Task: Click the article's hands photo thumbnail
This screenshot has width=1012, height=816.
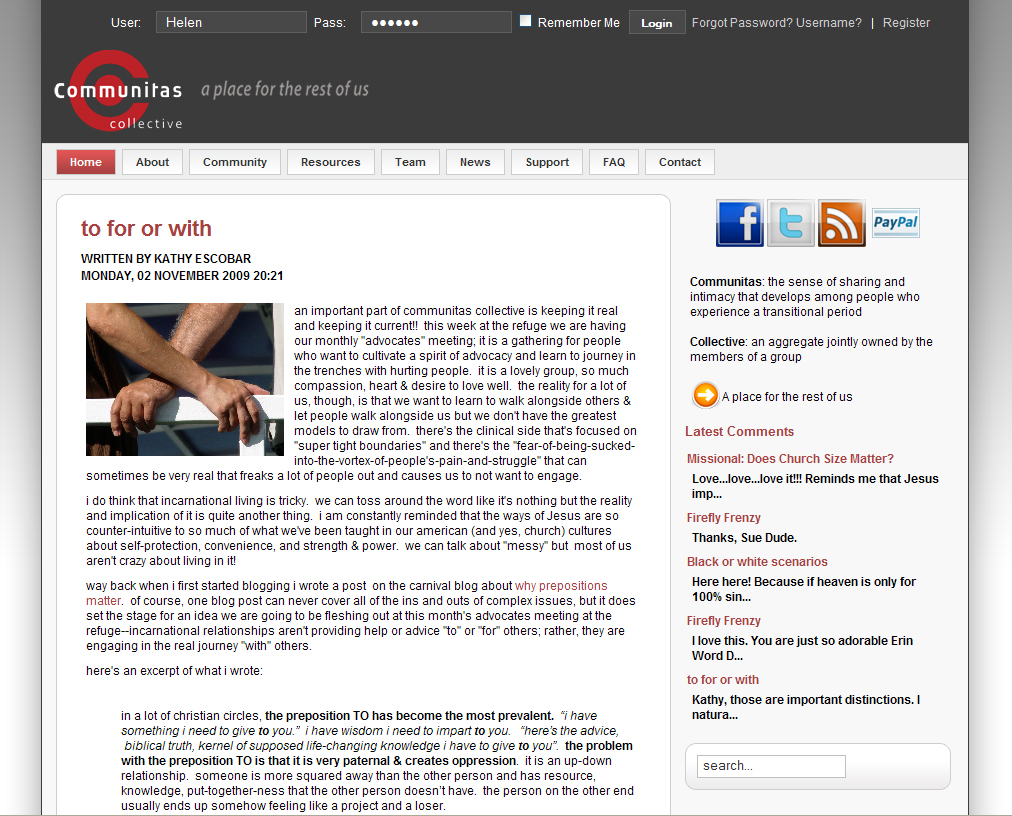Action: click(185, 379)
